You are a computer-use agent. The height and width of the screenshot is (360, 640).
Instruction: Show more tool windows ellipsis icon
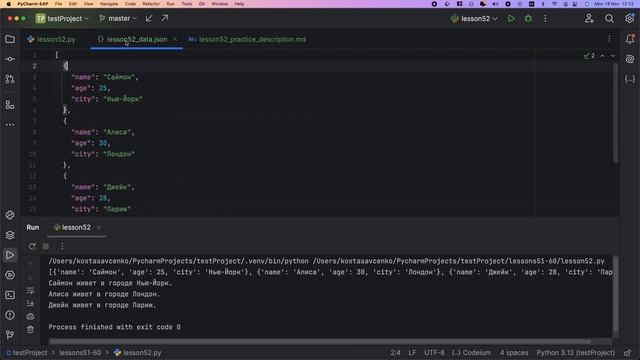click(x=10, y=124)
